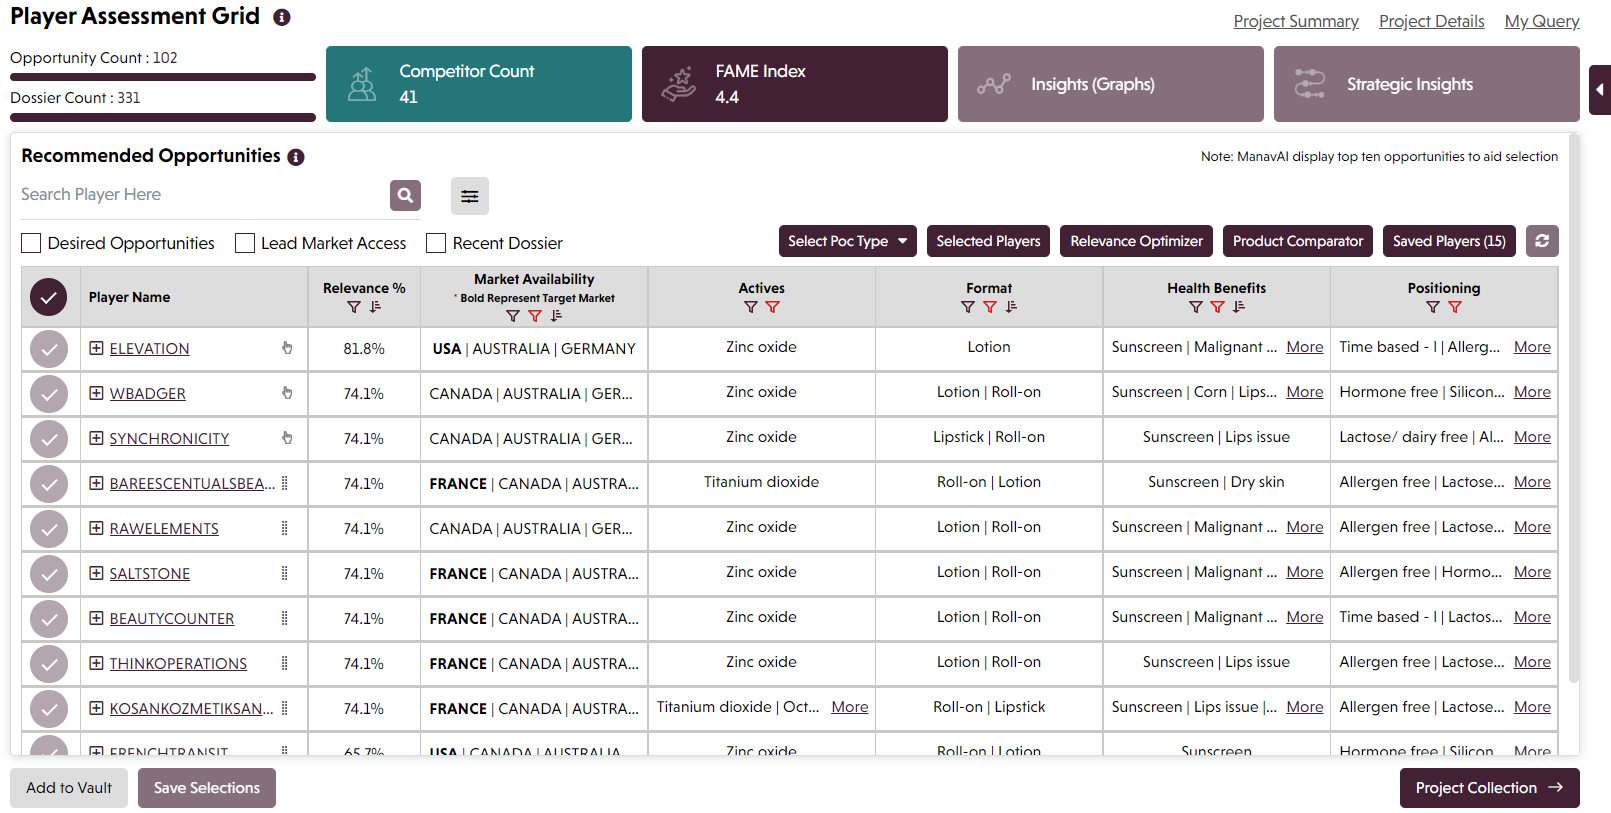Image resolution: width=1611 pixels, height=813 pixels.
Task: Click drag handle dots in RAWELEMENTS row
Action: pos(285,528)
